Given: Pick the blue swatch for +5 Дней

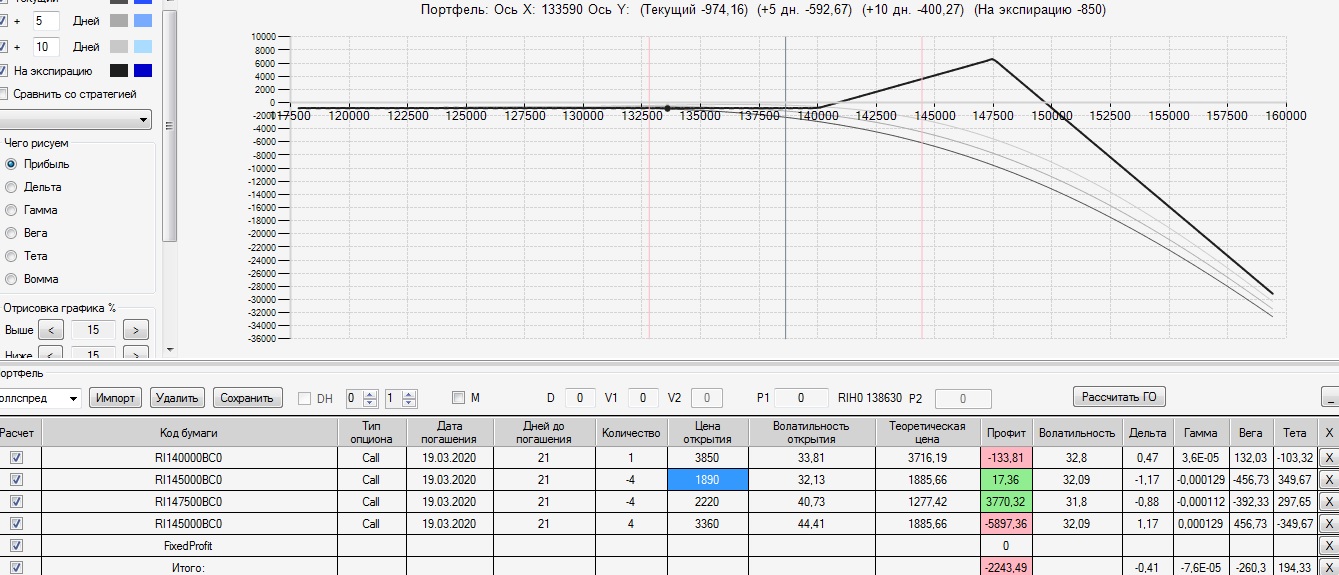Looking at the screenshot, I should tap(143, 20).
